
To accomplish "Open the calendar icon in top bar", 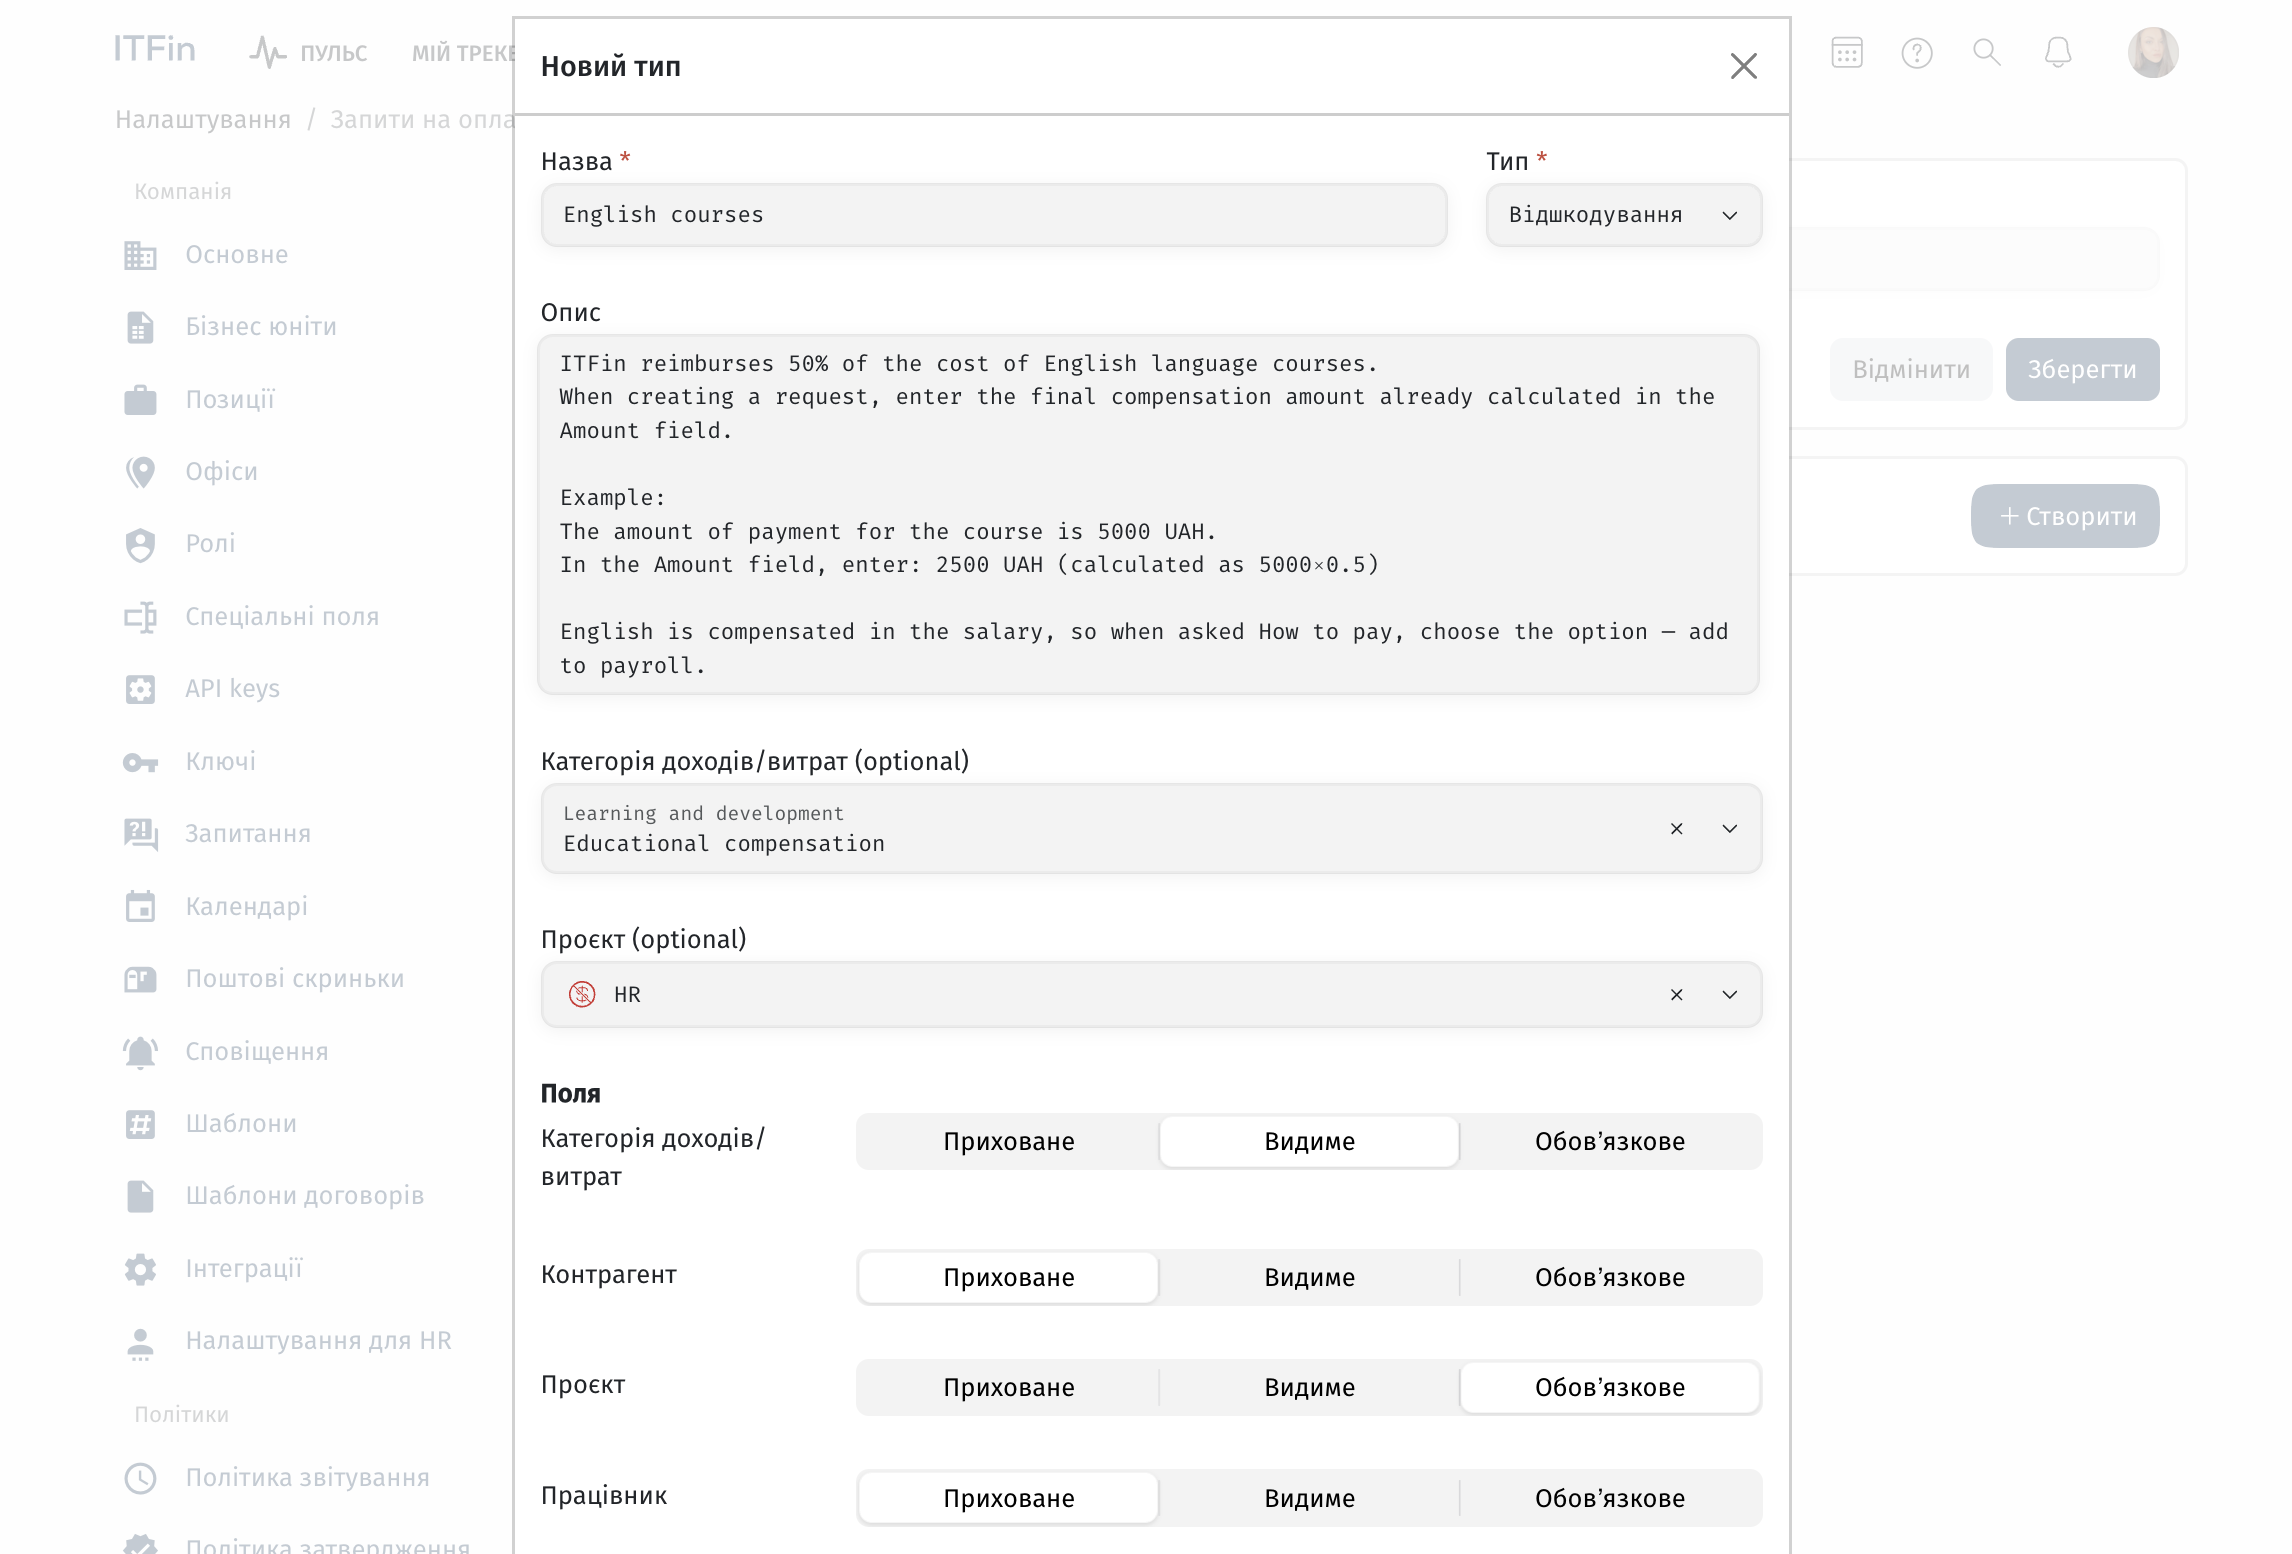I will coord(1846,52).
